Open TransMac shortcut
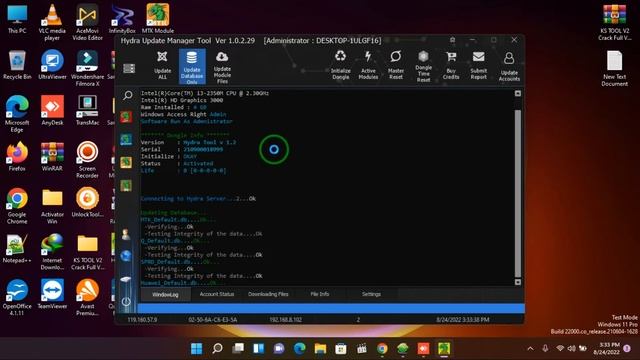This screenshot has height=360, width=640. click(87, 111)
